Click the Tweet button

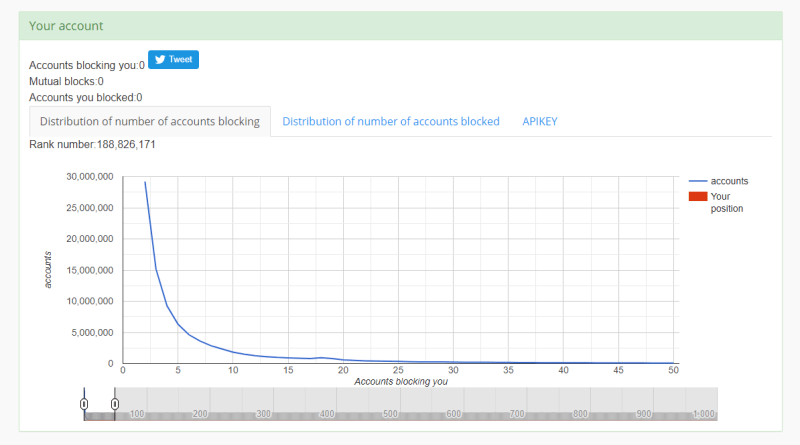[174, 60]
